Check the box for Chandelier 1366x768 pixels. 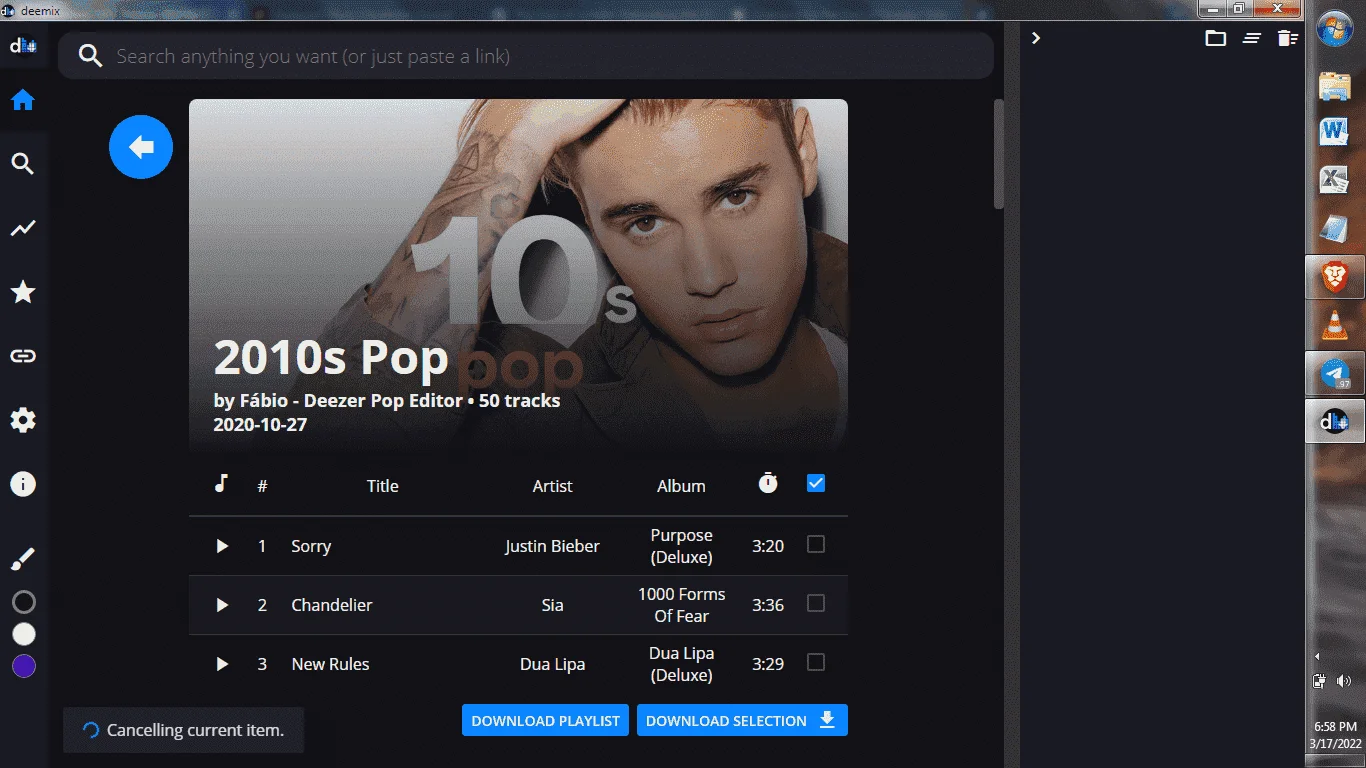click(816, 603)
